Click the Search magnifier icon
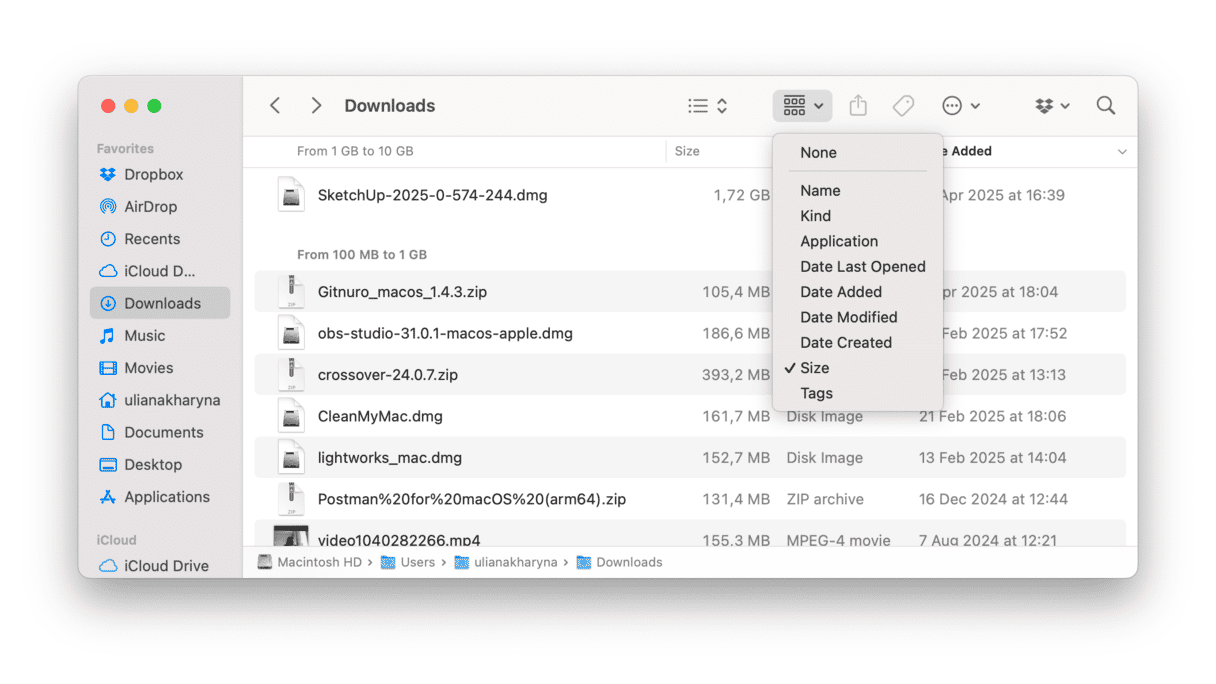1216x684 pixels. click(x=1105, y=106)
